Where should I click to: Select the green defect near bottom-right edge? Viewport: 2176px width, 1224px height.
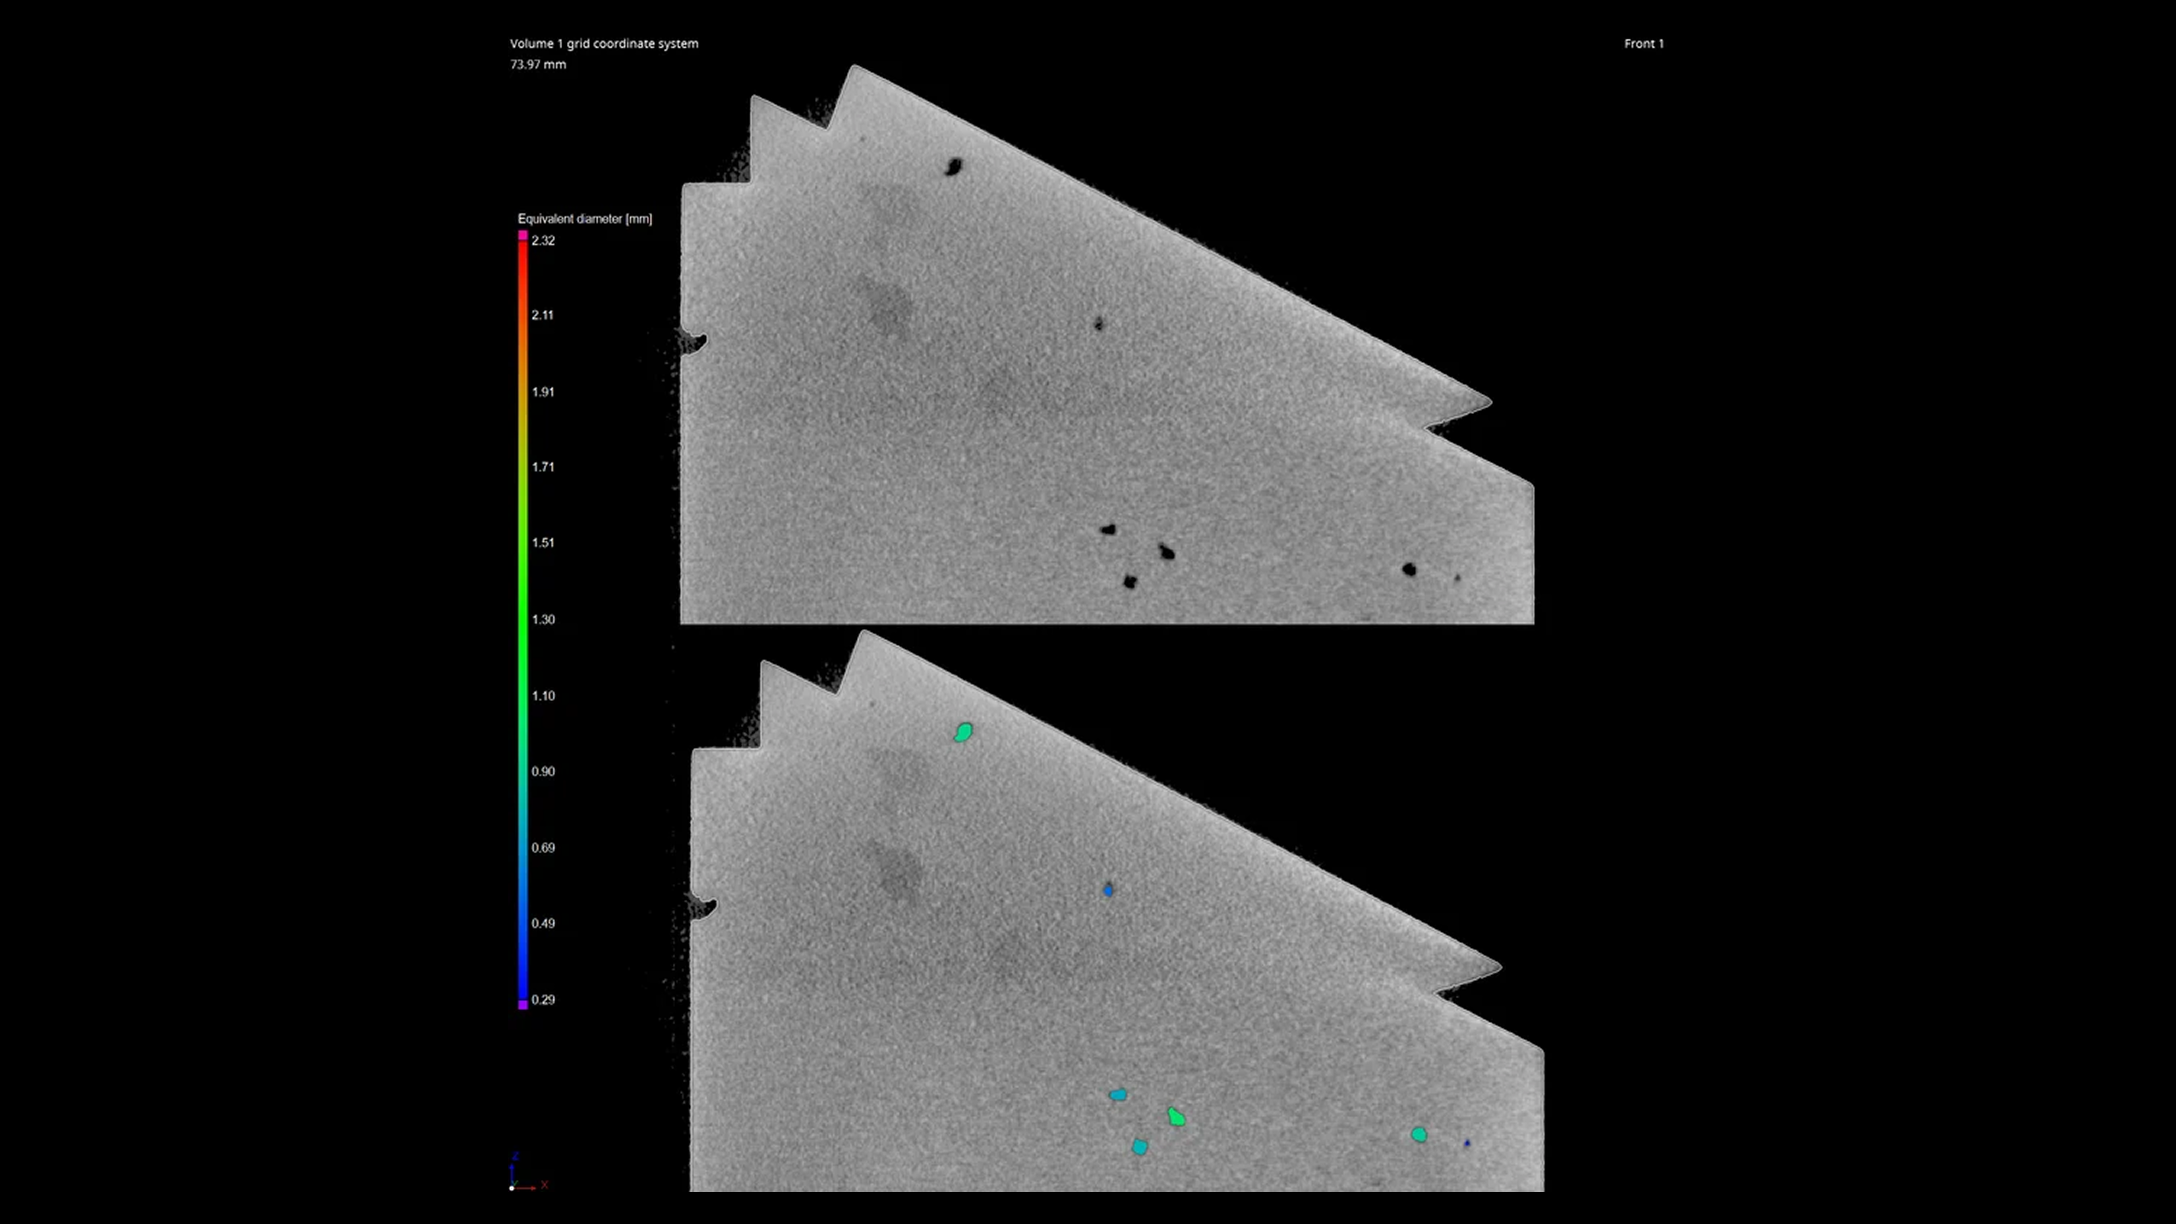coord(1420,1136)
